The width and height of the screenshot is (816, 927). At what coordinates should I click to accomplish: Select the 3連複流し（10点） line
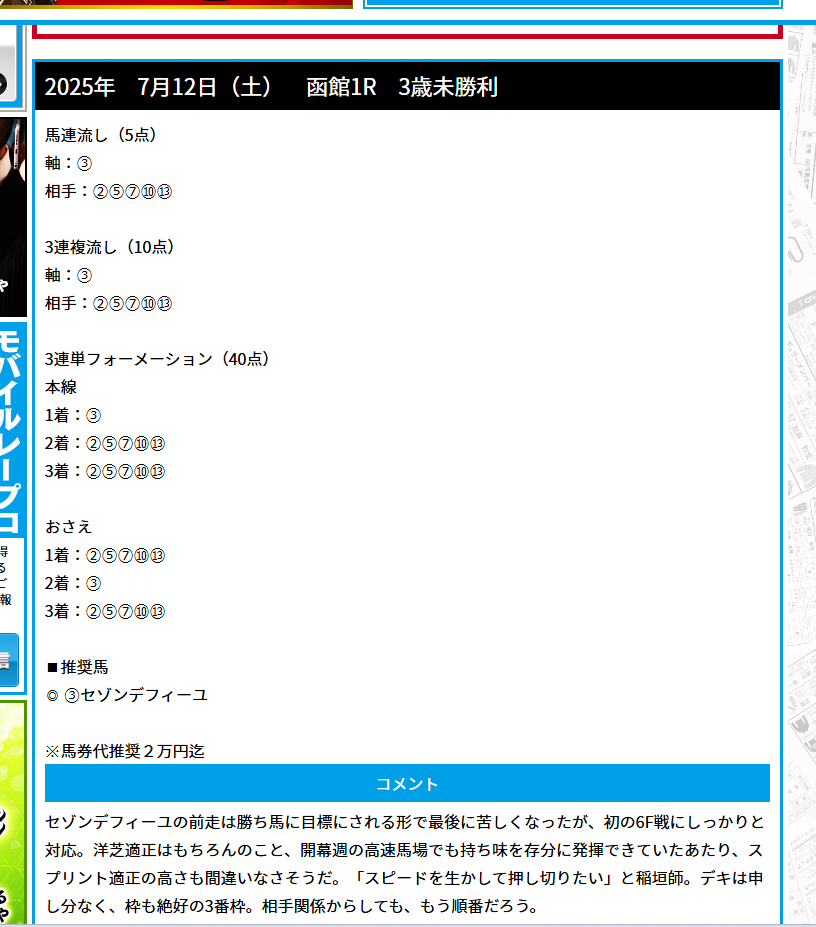(x=109, y=247)
